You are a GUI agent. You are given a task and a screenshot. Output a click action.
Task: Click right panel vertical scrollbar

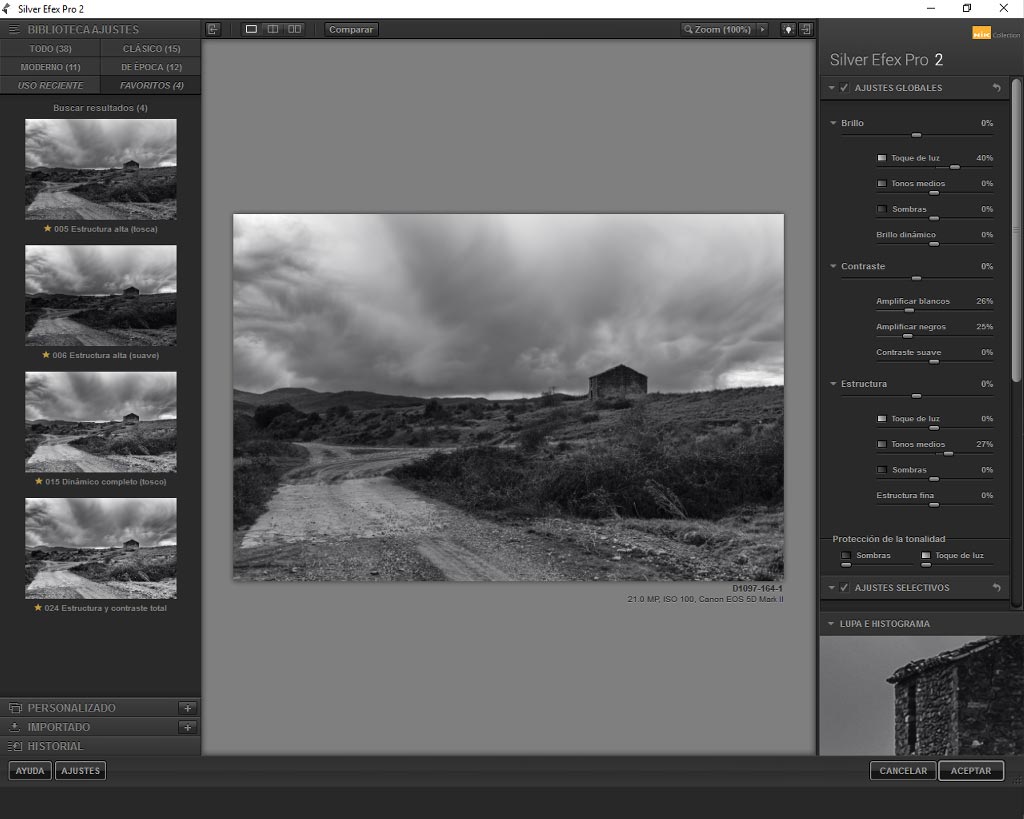1016,230
